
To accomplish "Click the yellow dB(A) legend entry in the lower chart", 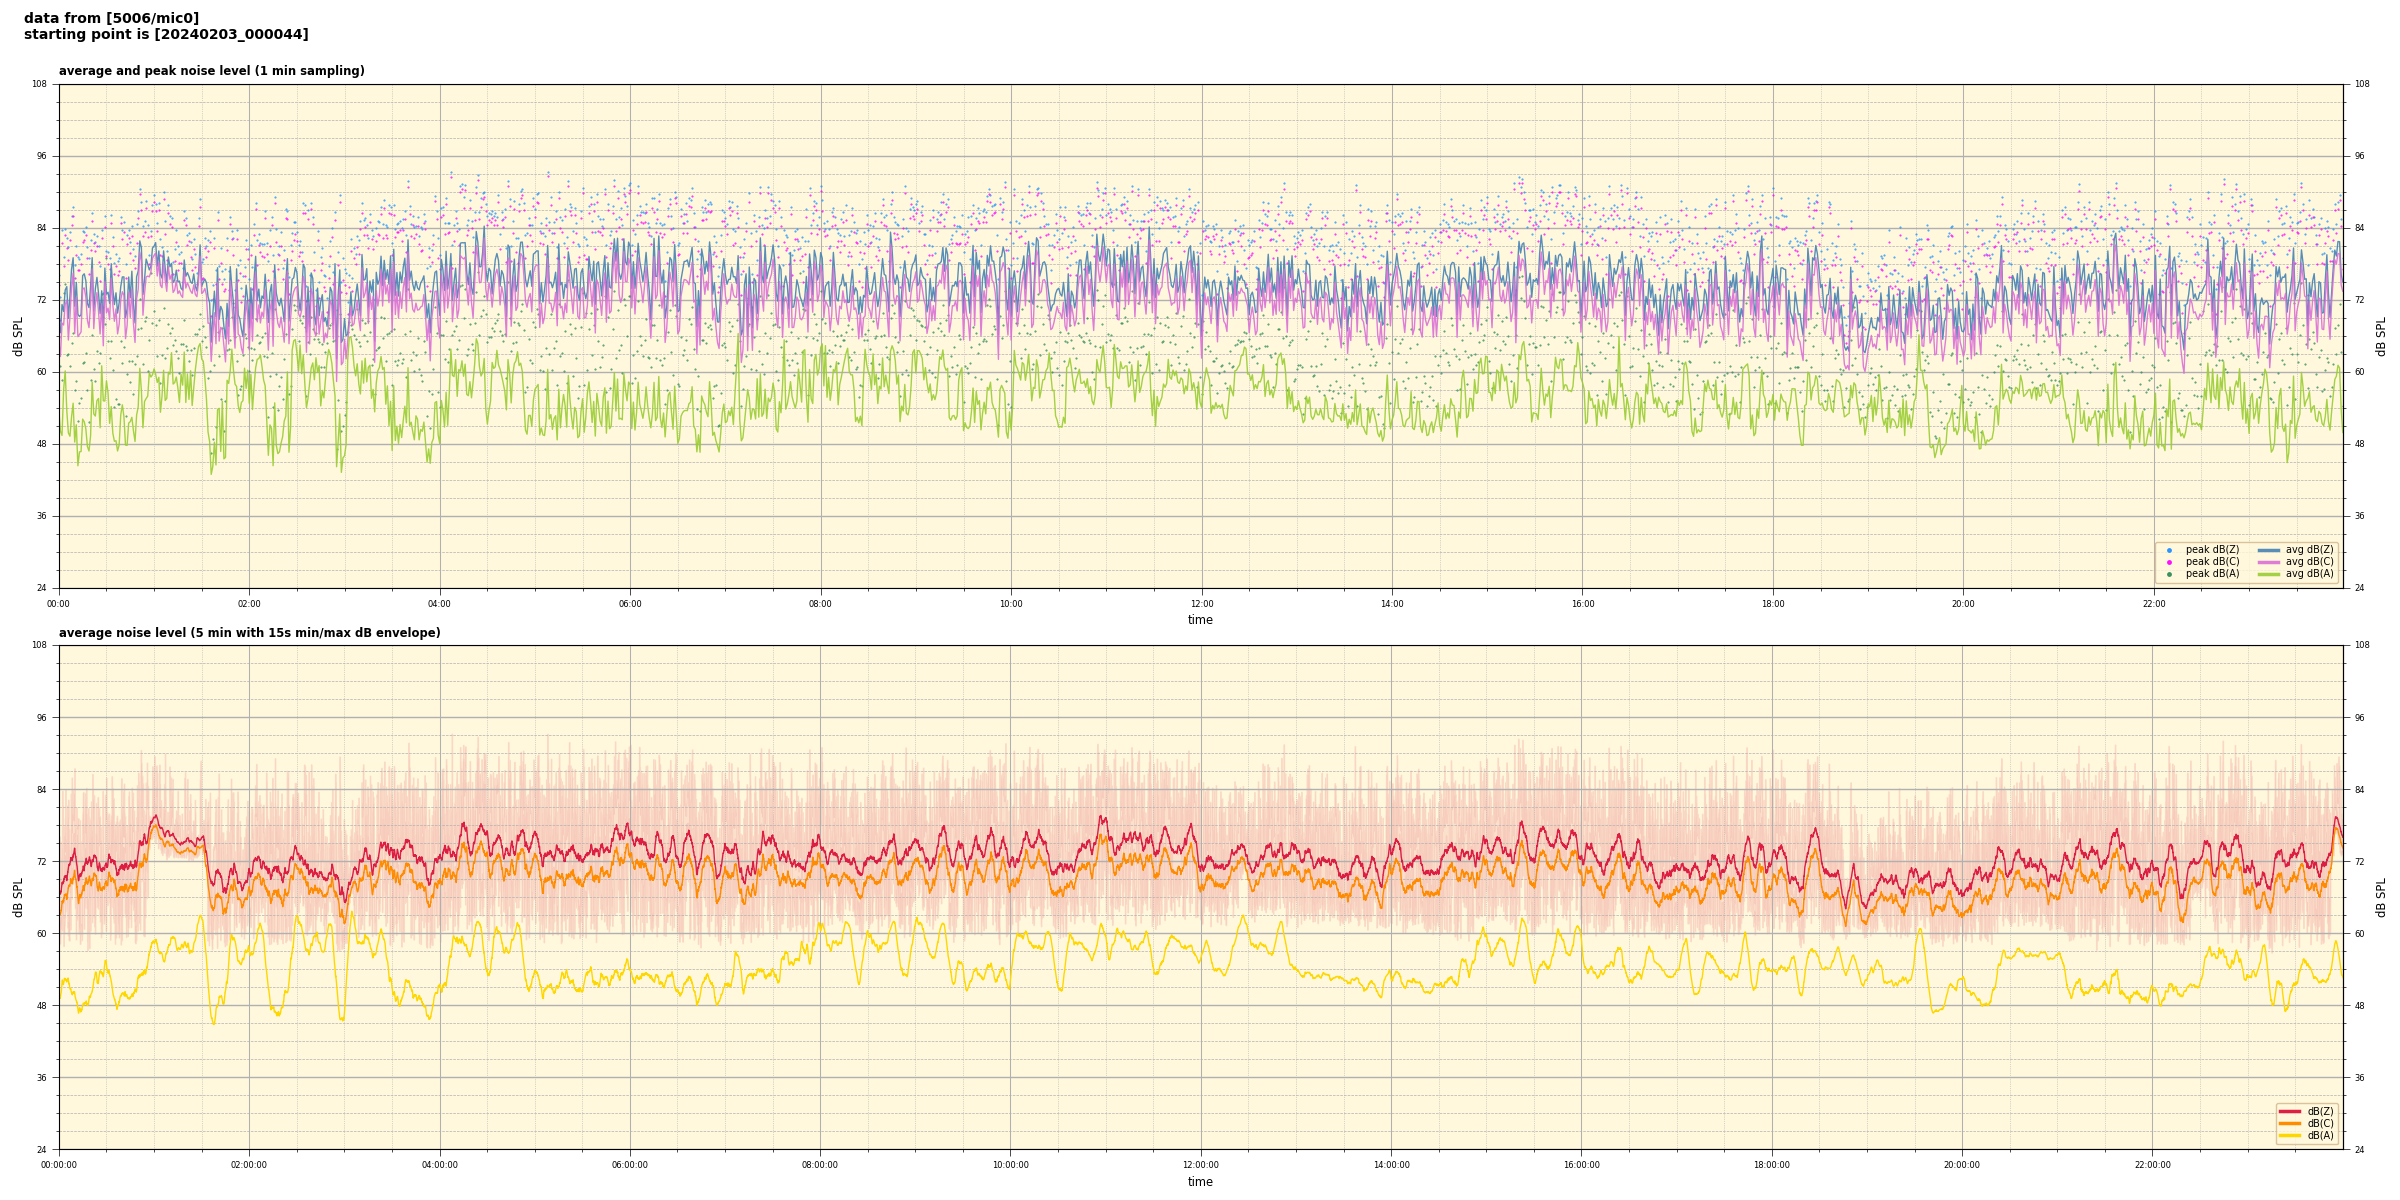I will click(x=2291, y=1135).
